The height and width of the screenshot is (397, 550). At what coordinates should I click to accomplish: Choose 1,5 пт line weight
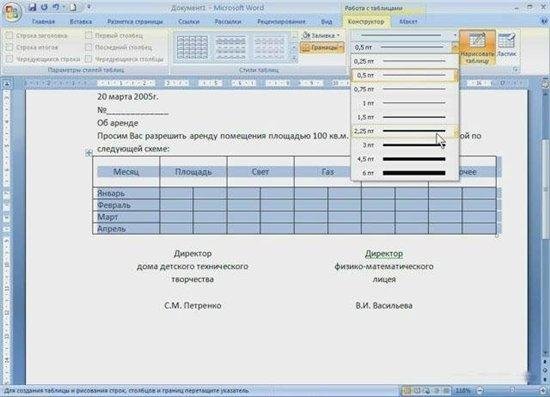(404, 117)
